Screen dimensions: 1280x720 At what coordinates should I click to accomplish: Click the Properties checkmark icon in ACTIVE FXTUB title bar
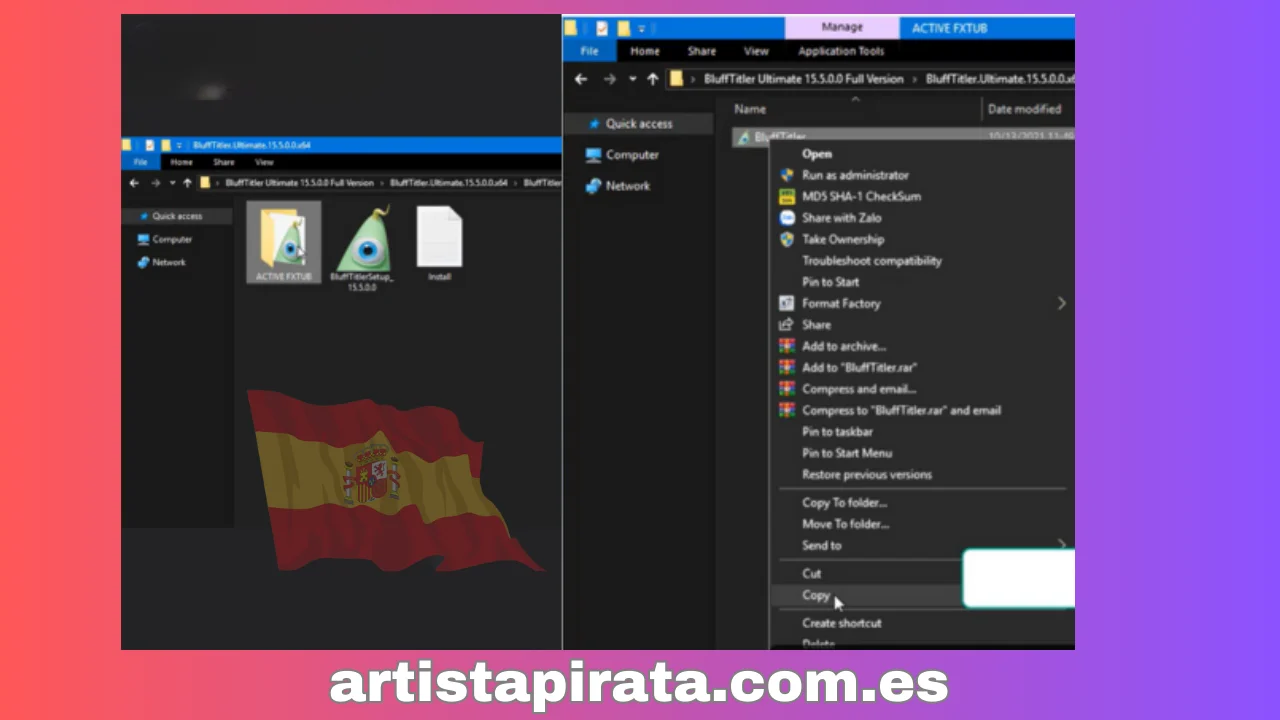pos(602,28)
